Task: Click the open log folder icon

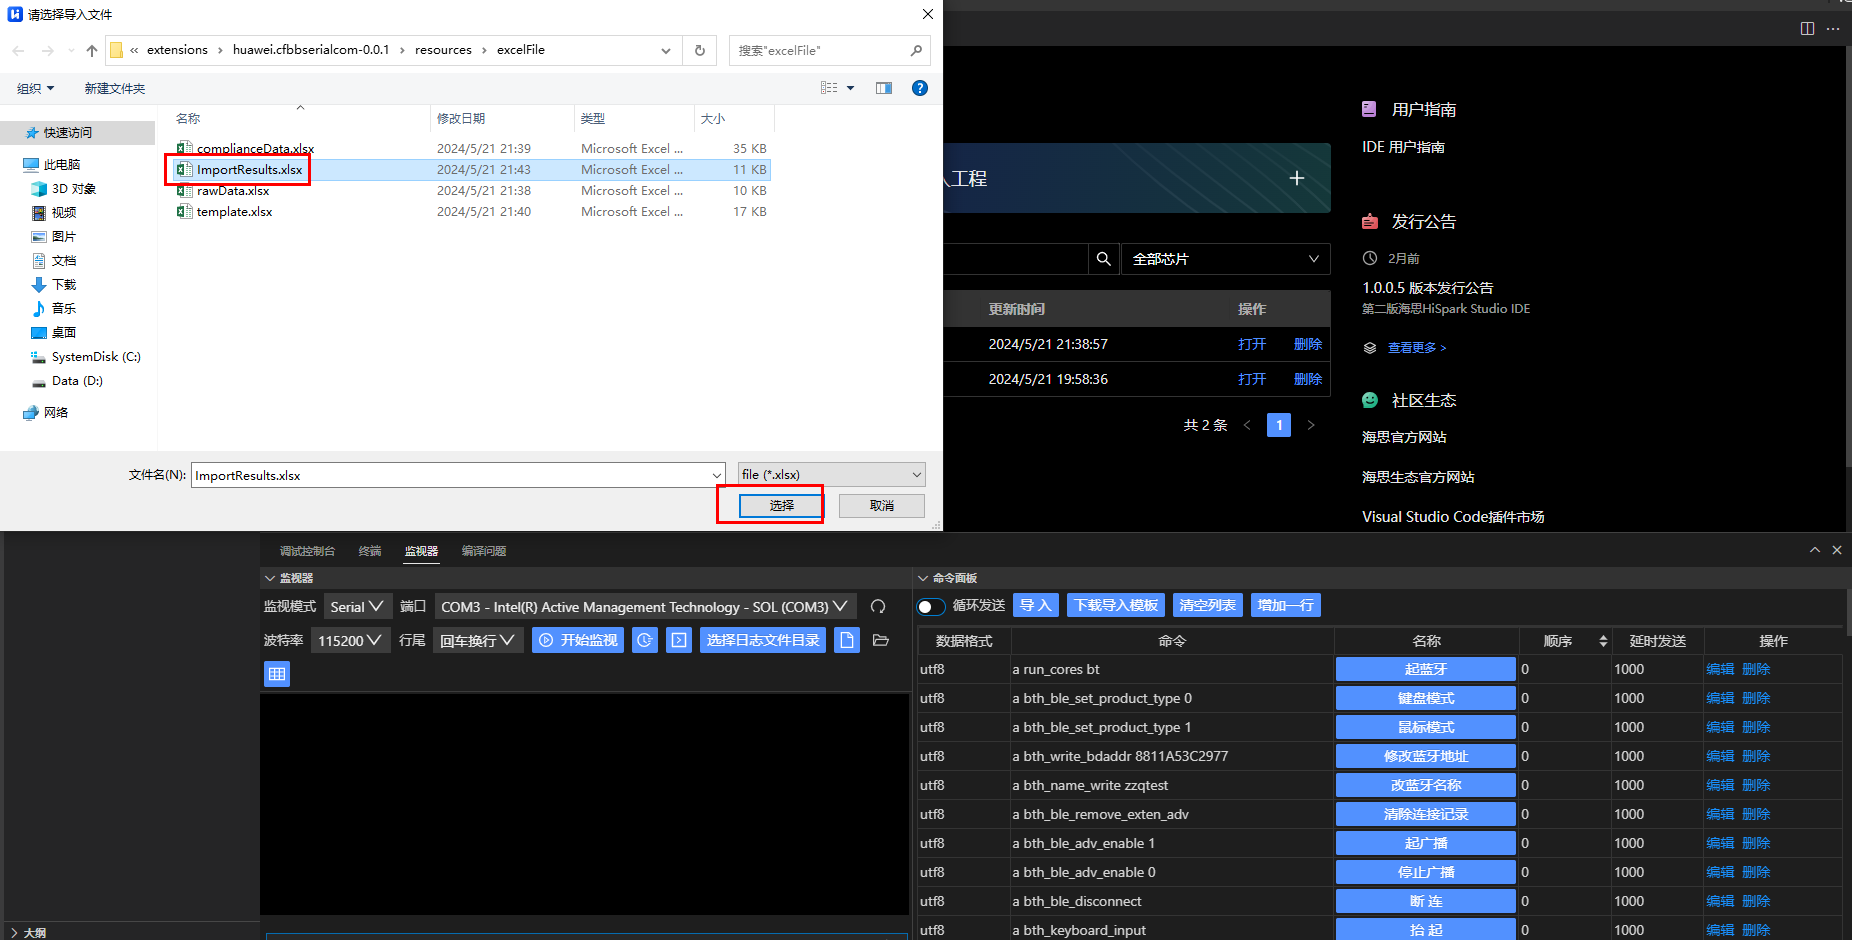Action: coord(881,640)
